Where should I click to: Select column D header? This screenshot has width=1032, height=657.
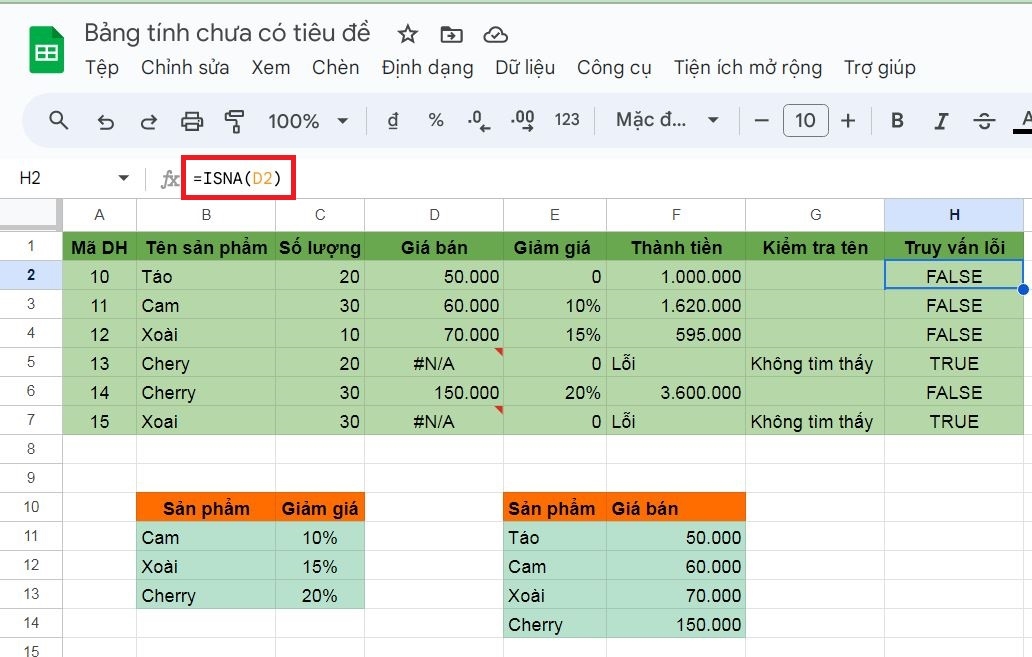(x=434, y=215)
